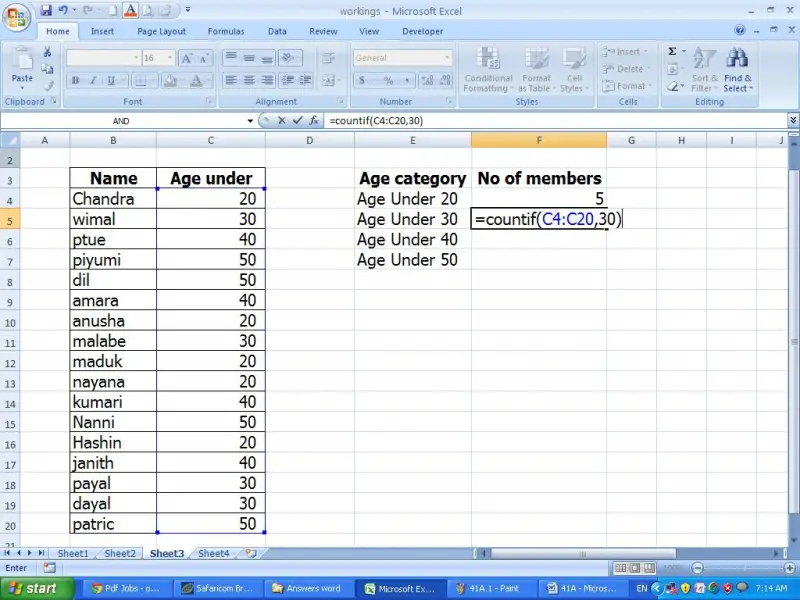Toggle Bold formatting
This screenshot has width=800, height=600.
tap(76, 81)
